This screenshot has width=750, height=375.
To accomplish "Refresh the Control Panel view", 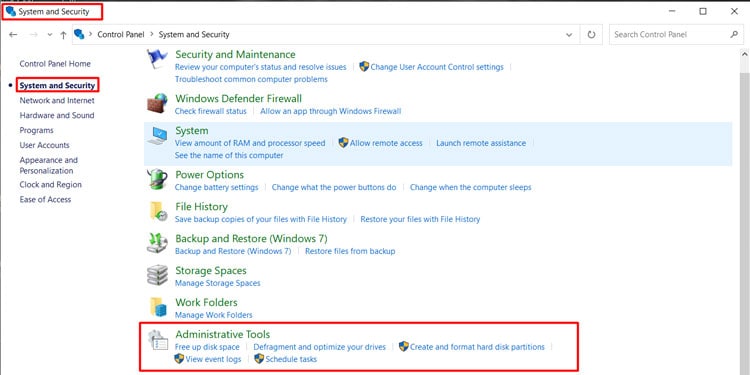I will click(x=591, y=34).
